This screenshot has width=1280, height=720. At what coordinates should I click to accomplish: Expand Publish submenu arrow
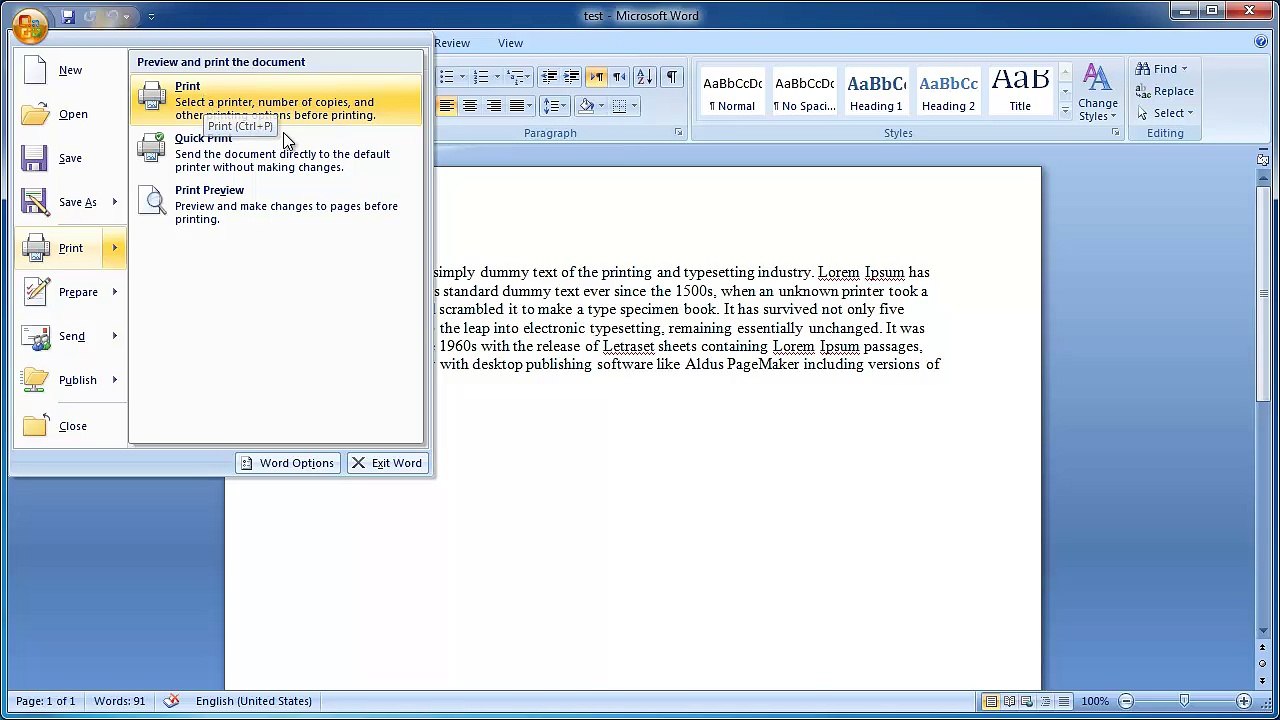114,380
